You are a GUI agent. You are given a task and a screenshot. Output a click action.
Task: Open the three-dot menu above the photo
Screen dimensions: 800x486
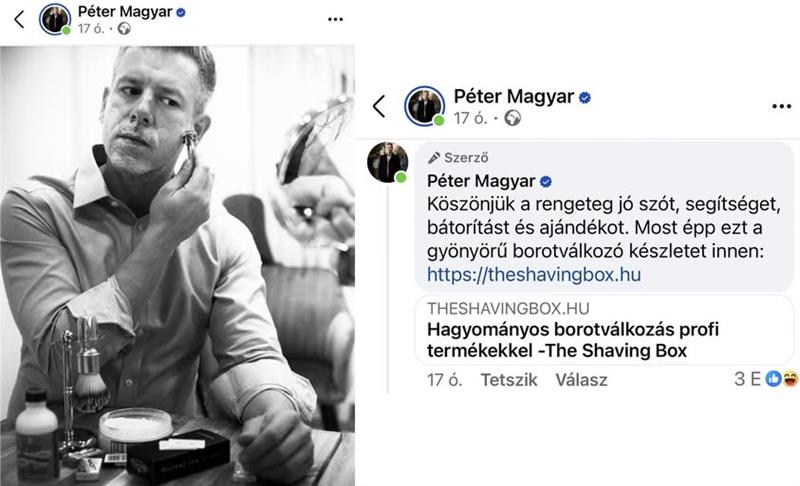click(x=335, y=19)
